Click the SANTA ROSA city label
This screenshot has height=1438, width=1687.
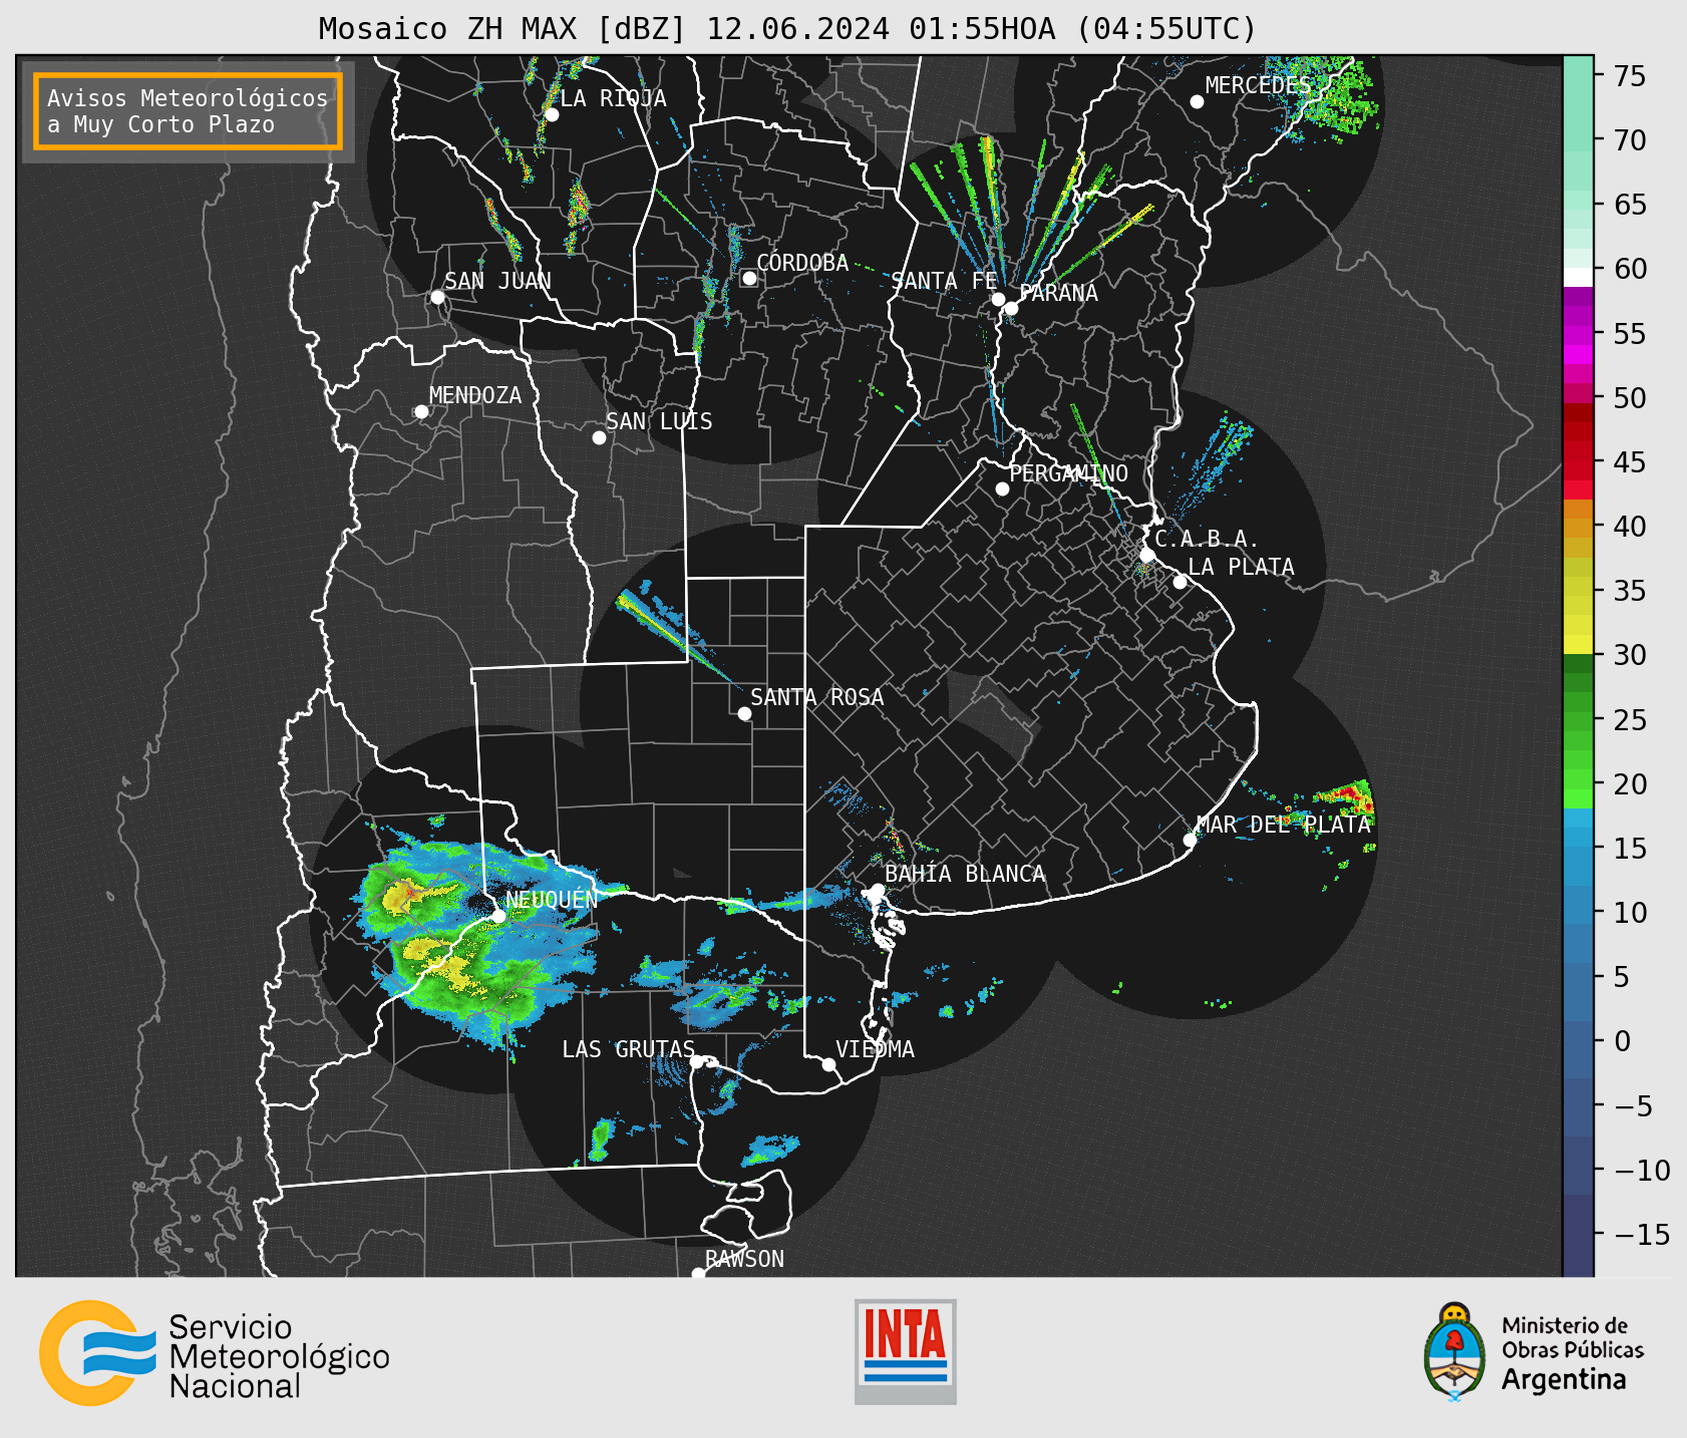click(817, 697)
